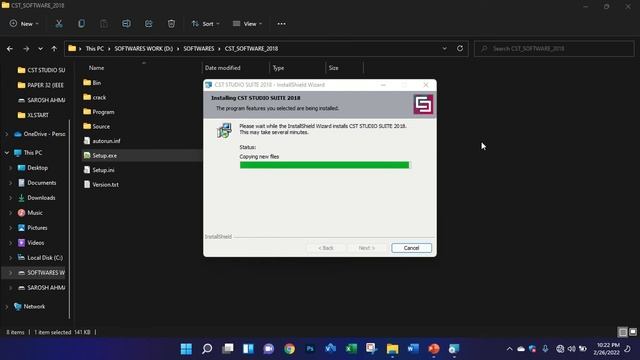Viewport: 640px width, 360px height.
Task: Click the Share icon in Explorer toolbar
Action: (x=149, y=24)
